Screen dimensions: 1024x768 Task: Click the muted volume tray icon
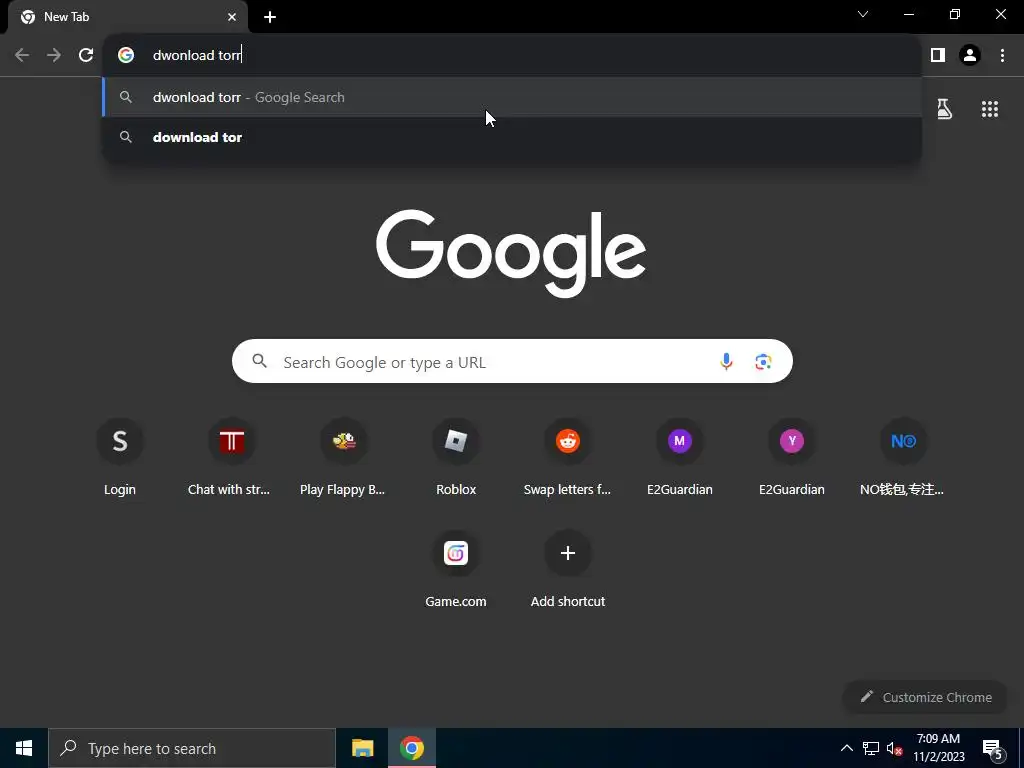click(x=895, y=748)
